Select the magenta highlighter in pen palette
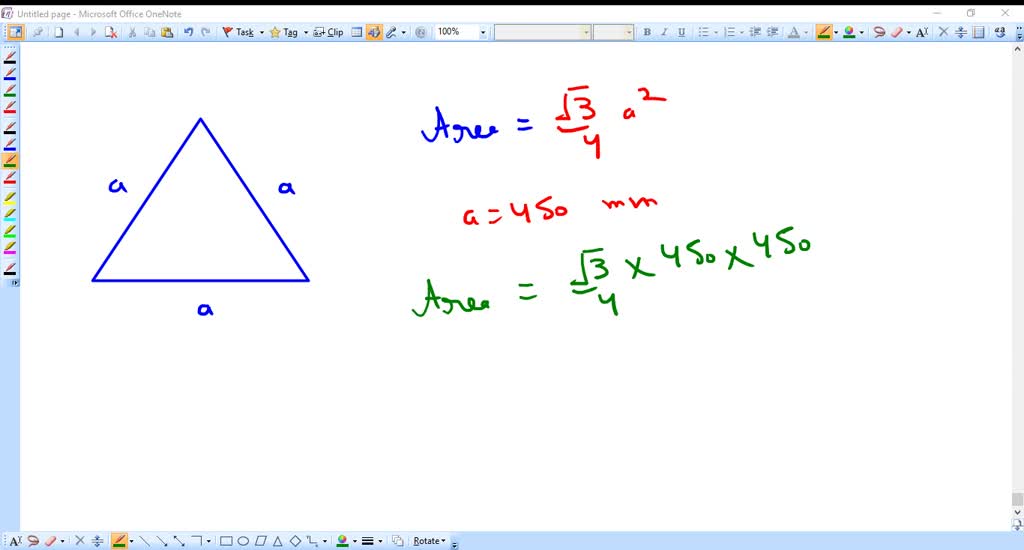The image size is (1024, 550). pyautogui.click(x=10, y=248)
